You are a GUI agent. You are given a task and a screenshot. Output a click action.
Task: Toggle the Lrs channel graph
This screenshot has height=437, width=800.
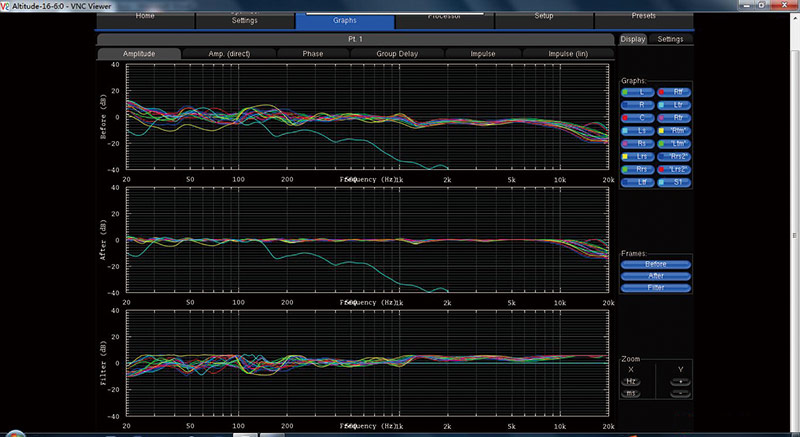[638, 157]
